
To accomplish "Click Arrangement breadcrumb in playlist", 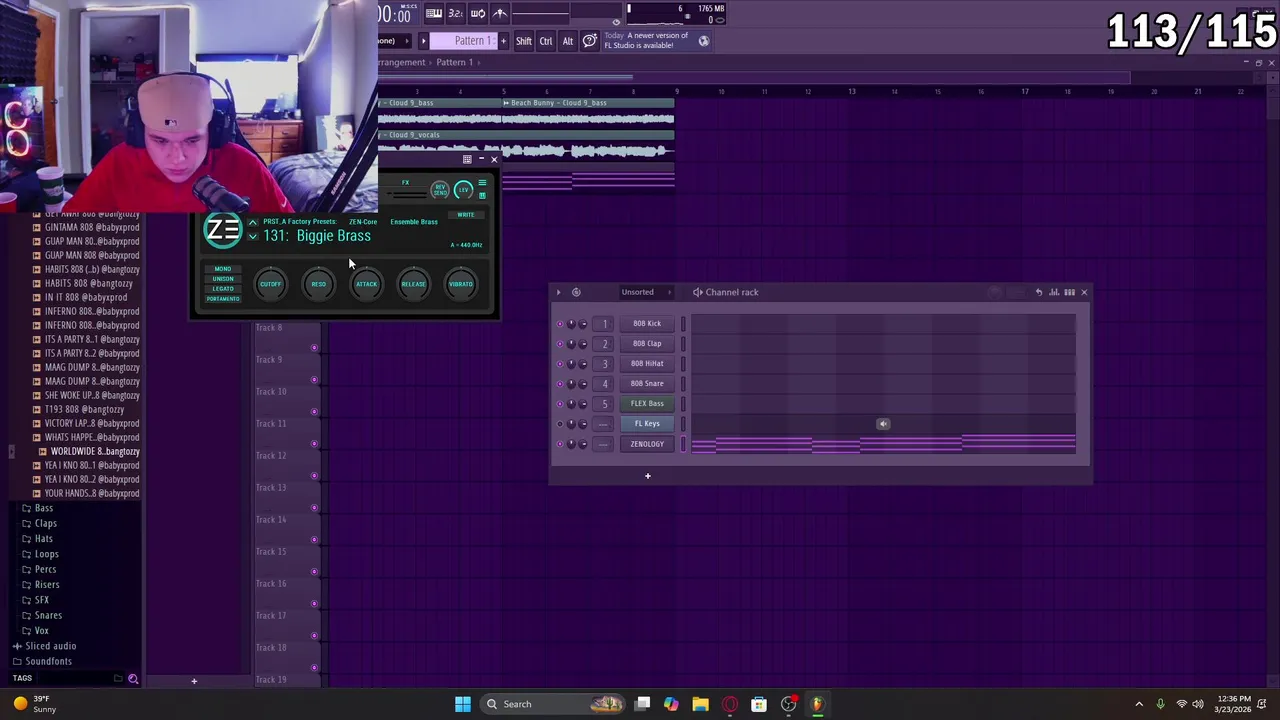I will pos(402,62).
